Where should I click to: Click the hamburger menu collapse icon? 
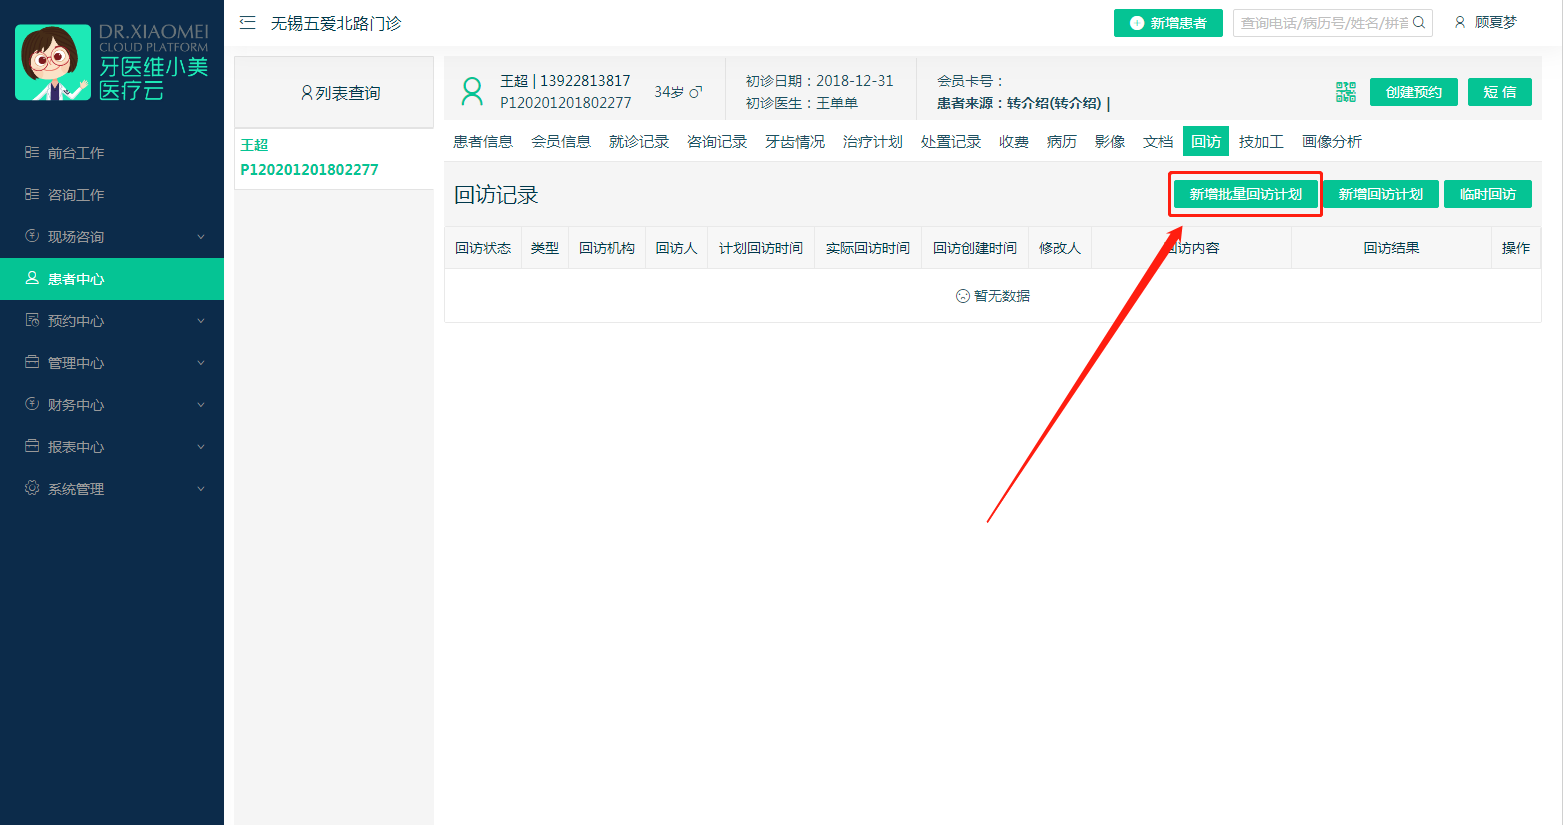point(248,23)
